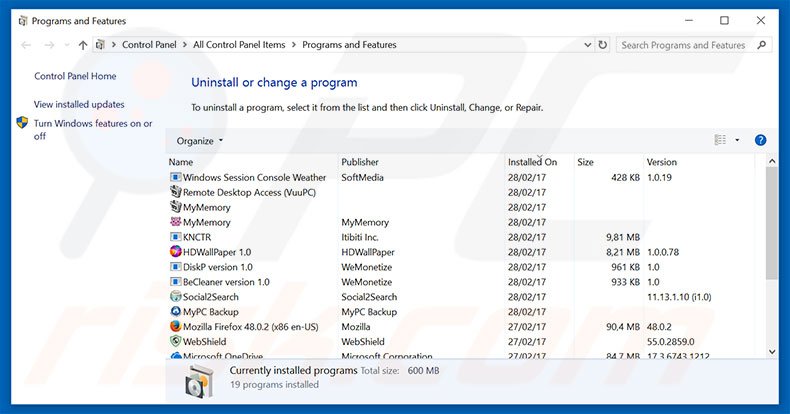
Task: Sort by the Size column header
Action: pyautogui.click(x=585, y=162)
